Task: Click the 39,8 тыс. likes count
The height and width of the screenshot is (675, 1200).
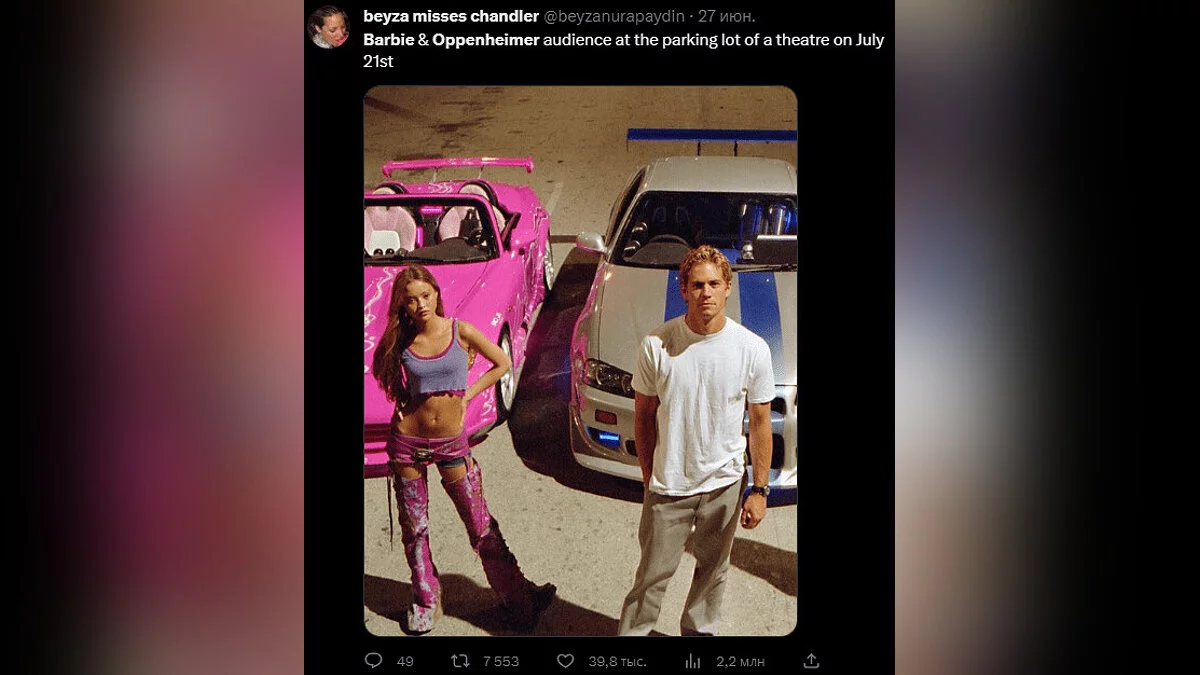Action: (x=617, y=661)
